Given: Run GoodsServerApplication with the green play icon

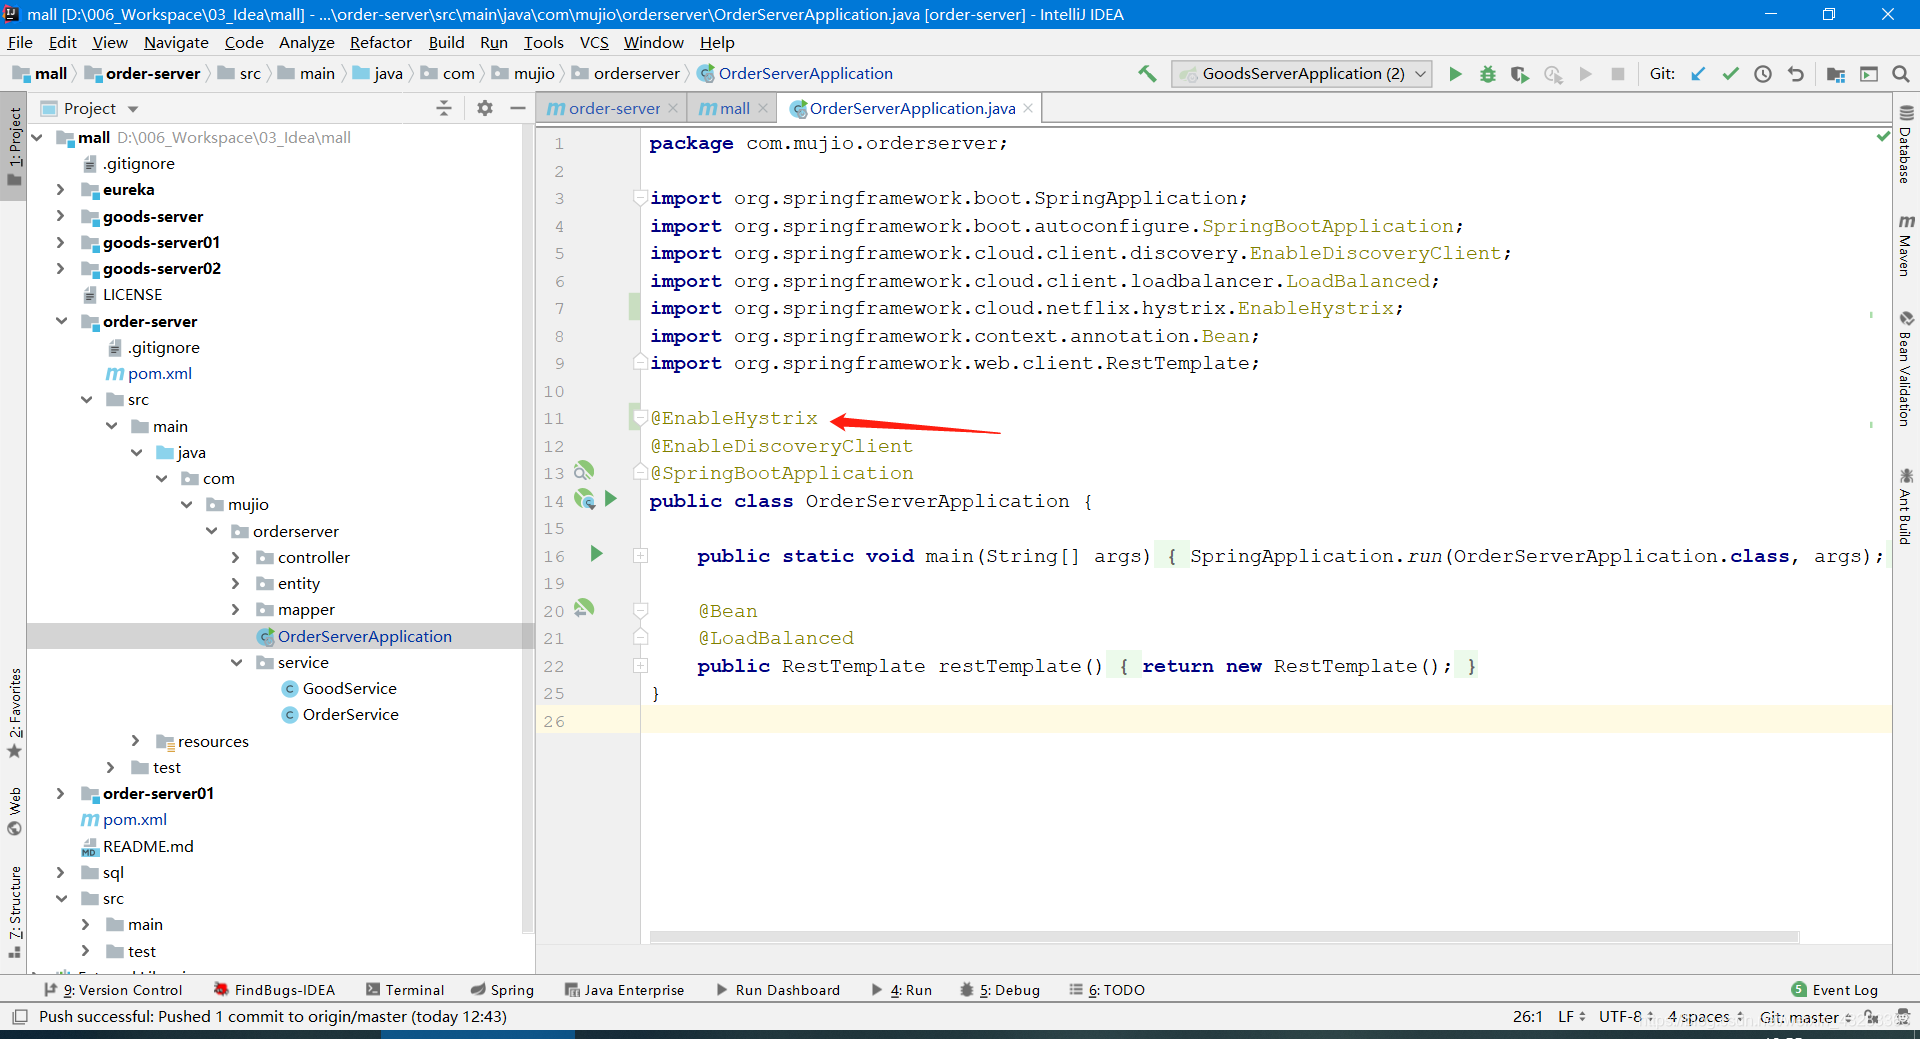Looking at the screenshot, I should click(x=1455, y=74).
